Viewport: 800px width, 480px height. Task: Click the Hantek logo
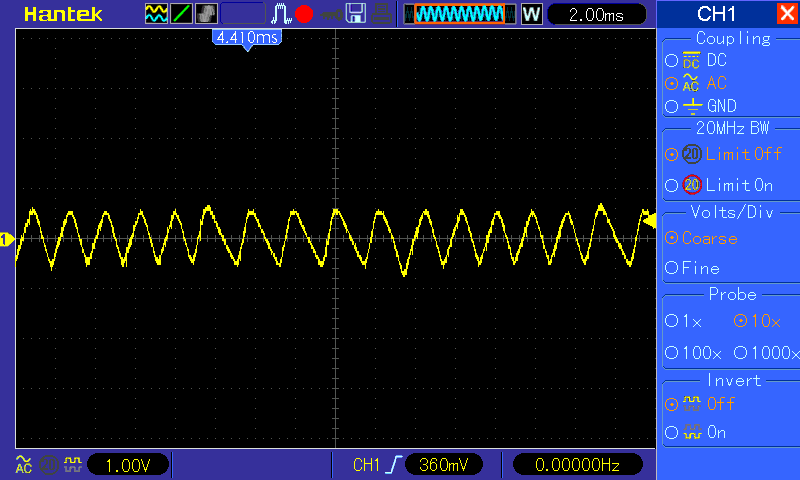(x=63, y=14)
